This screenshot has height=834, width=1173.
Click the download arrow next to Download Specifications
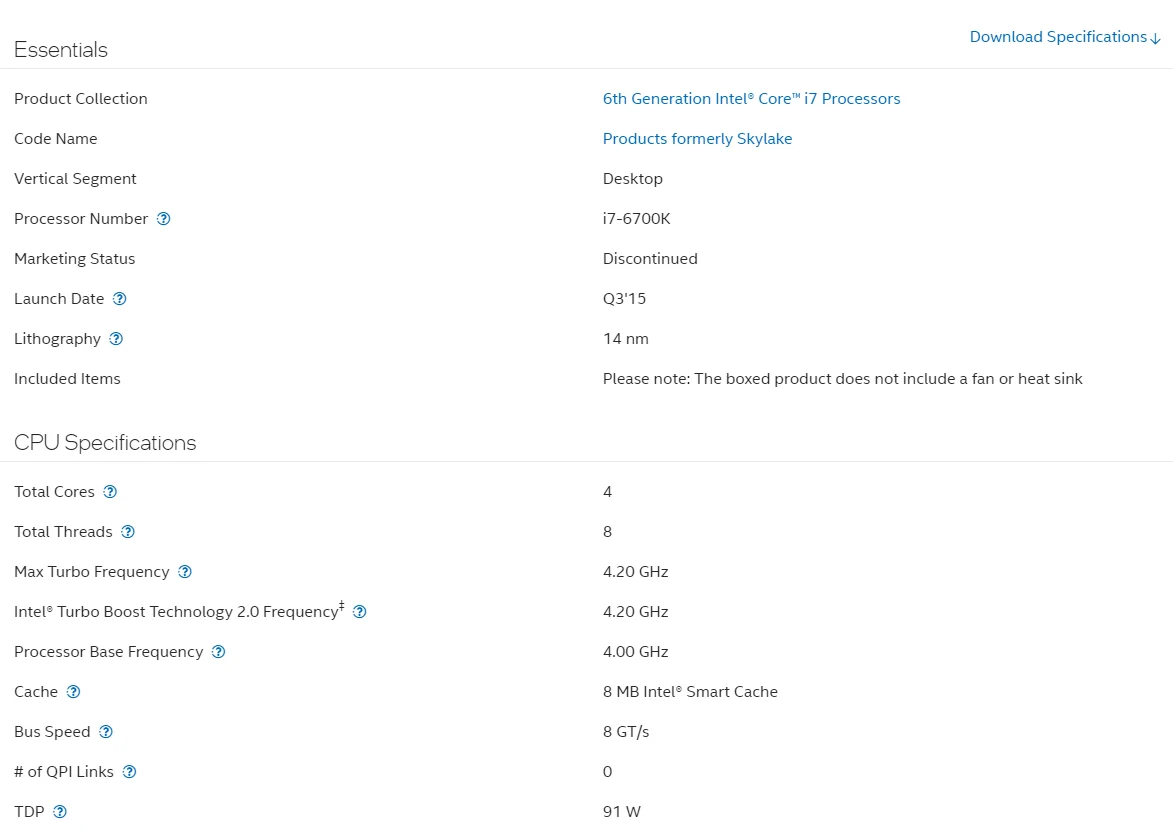point(1156,38)
